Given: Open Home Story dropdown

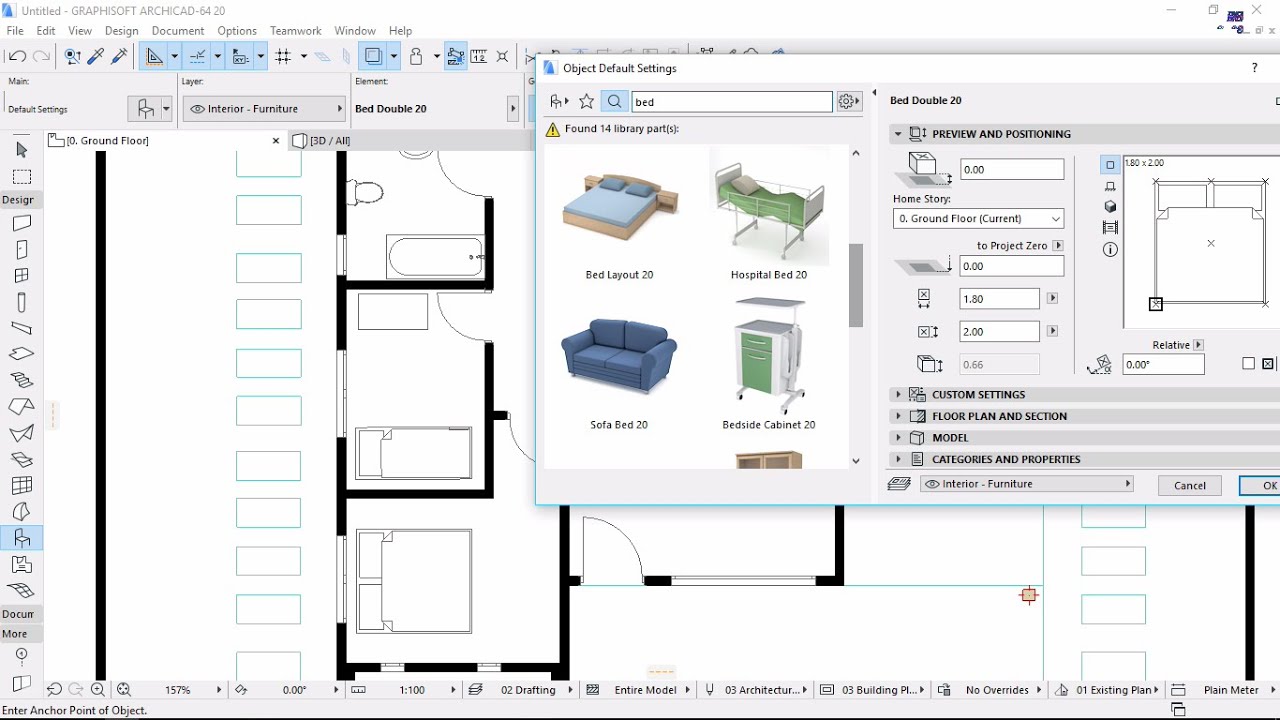Looking at the screenshot, I should (979, 218).
